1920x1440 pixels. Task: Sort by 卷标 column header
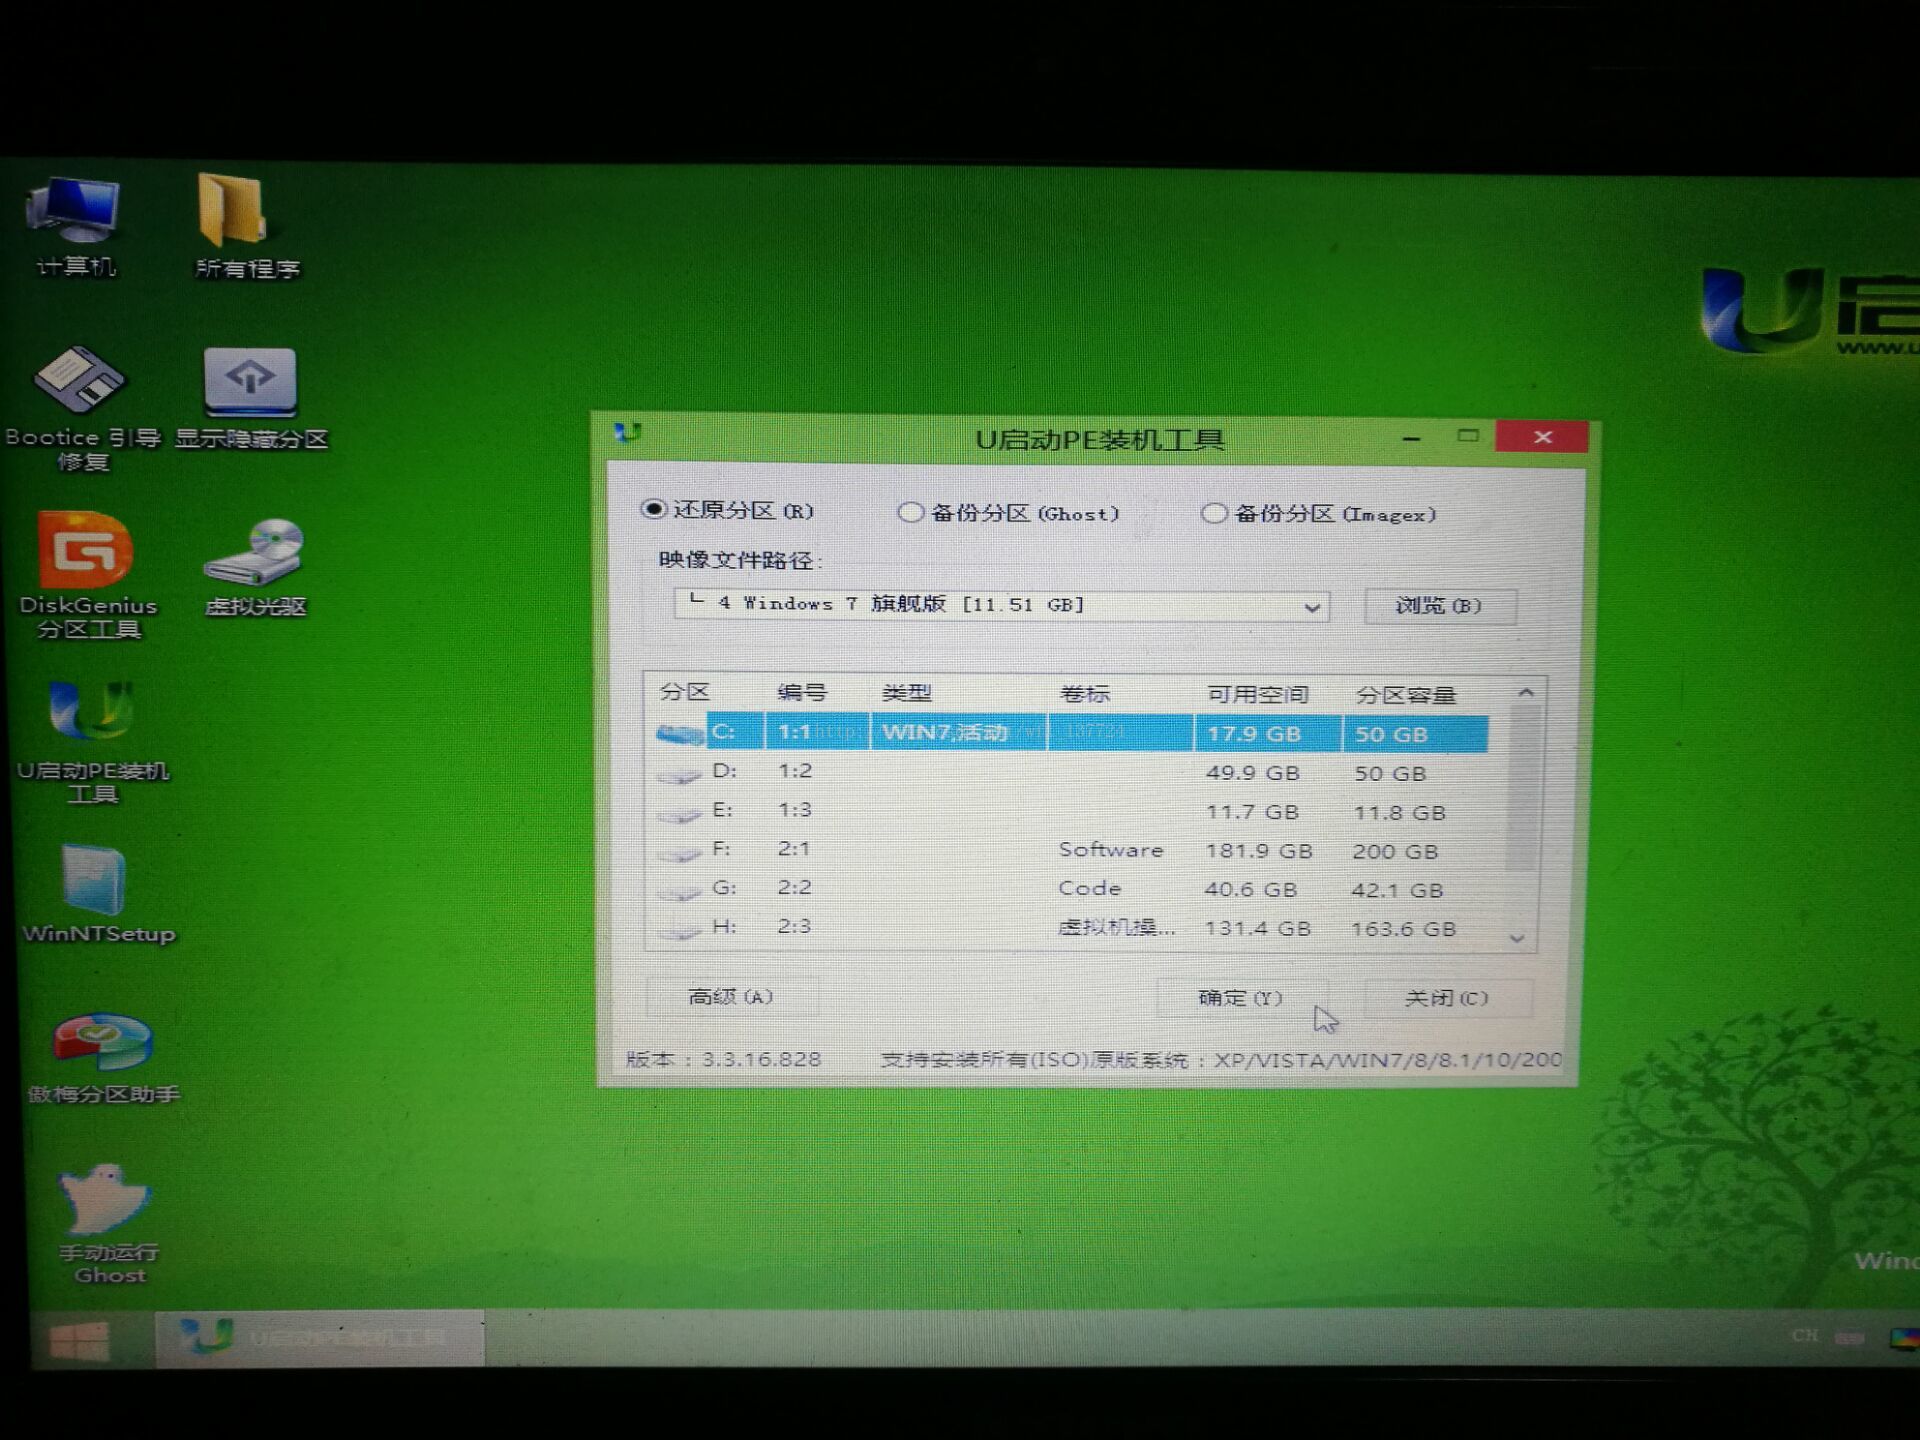point(1085,694)
